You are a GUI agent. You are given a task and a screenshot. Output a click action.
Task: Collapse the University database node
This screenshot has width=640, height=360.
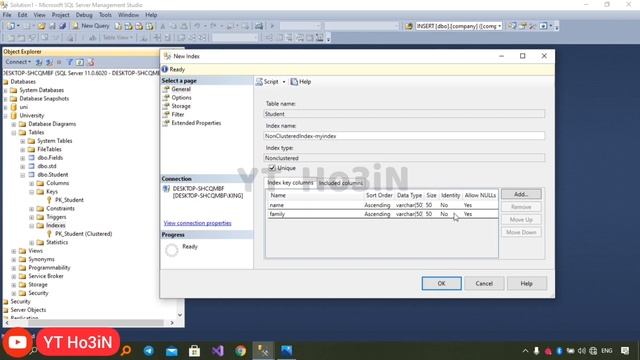coord(6,116)
